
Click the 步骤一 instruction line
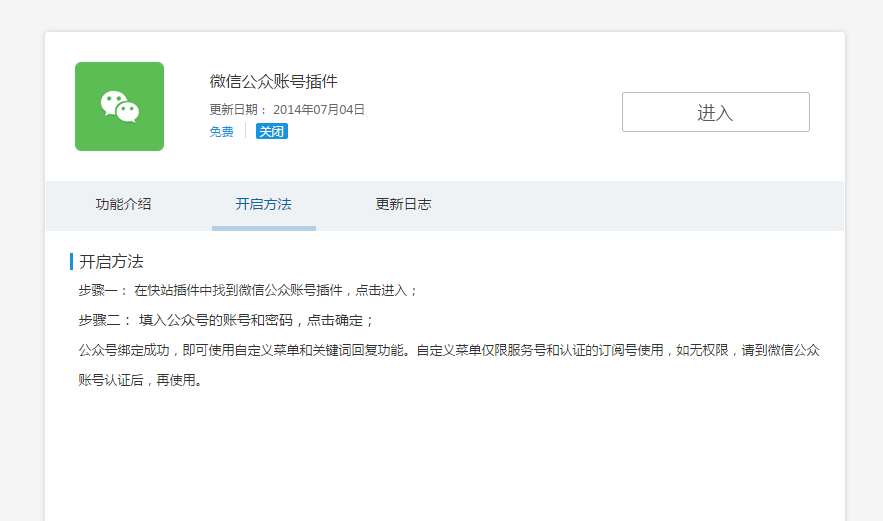coord(248,291)
